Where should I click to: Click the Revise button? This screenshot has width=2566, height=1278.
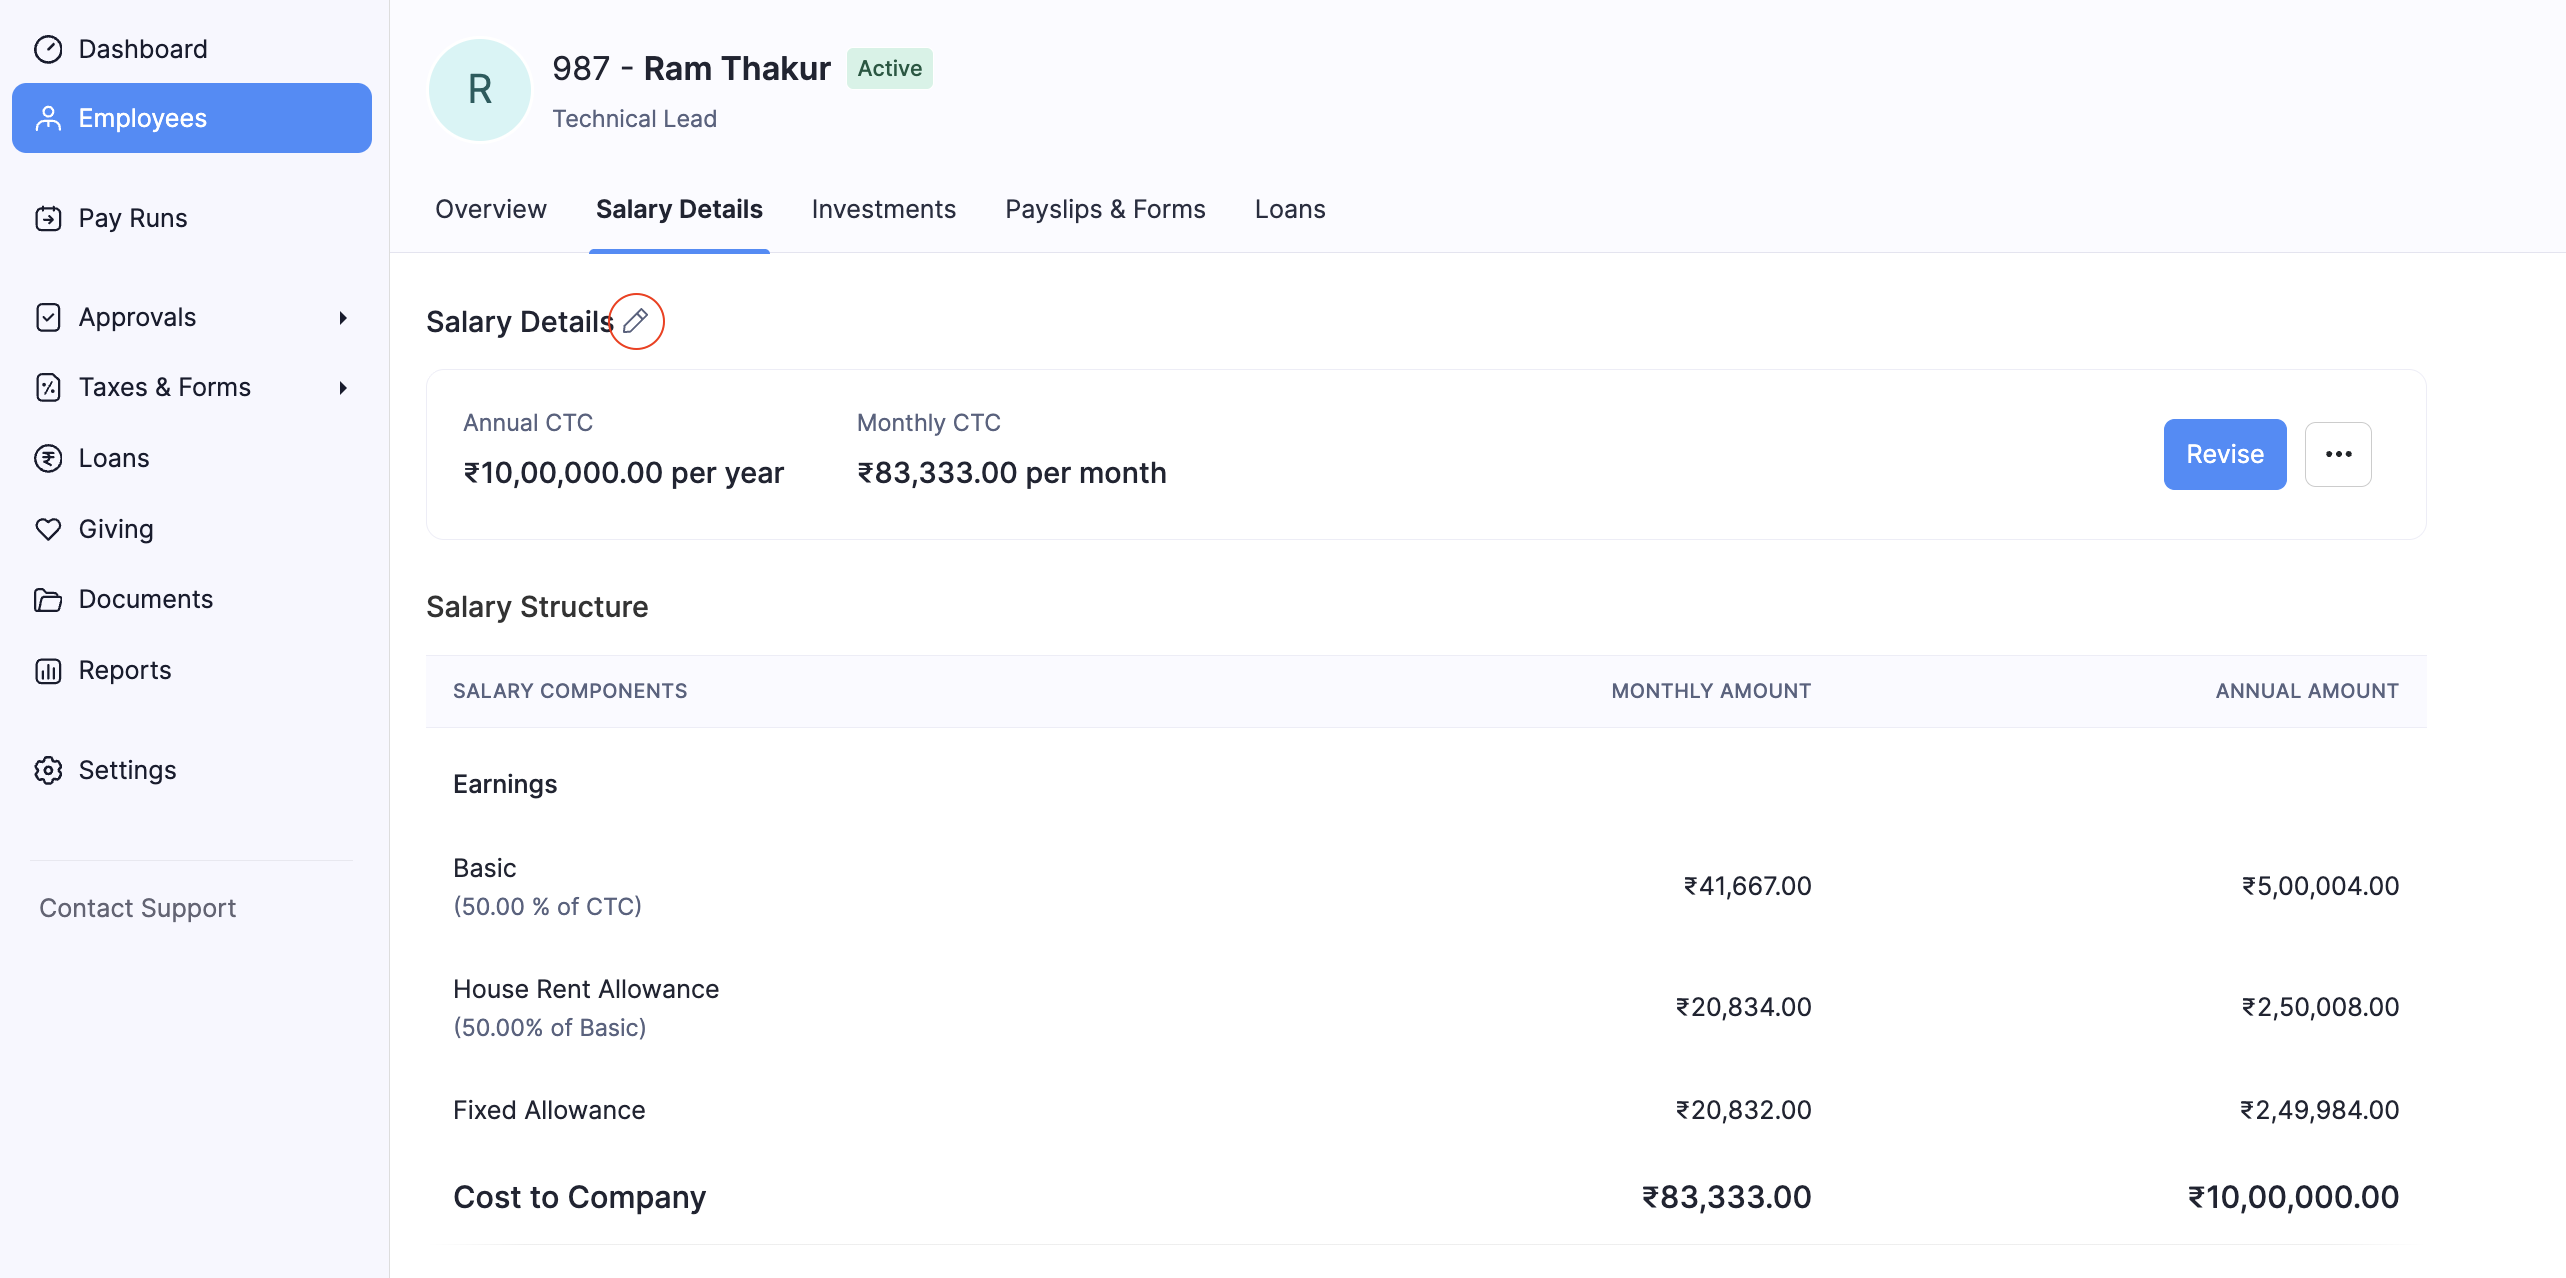[2224, 454]
